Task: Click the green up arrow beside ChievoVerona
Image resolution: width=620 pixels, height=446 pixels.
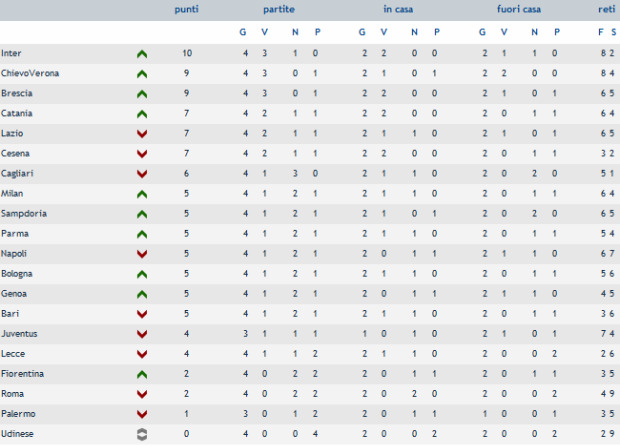Action: 142,74
